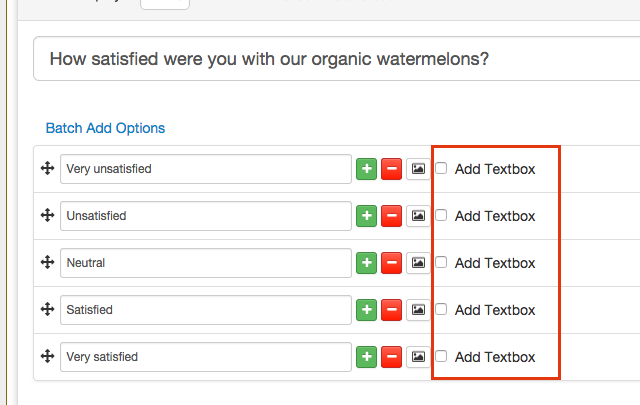
Task: Open the Batch Add Options link
Action: (105, 128)
